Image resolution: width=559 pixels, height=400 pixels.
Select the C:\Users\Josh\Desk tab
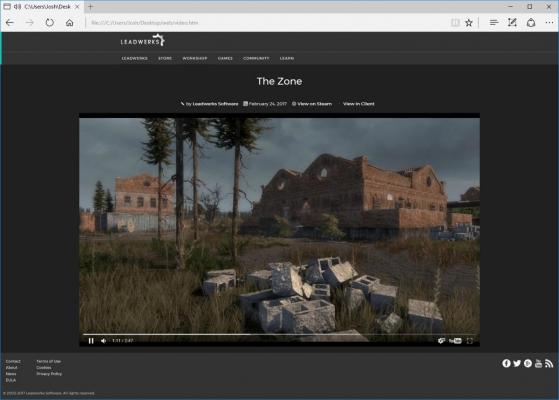coord(42,6)
